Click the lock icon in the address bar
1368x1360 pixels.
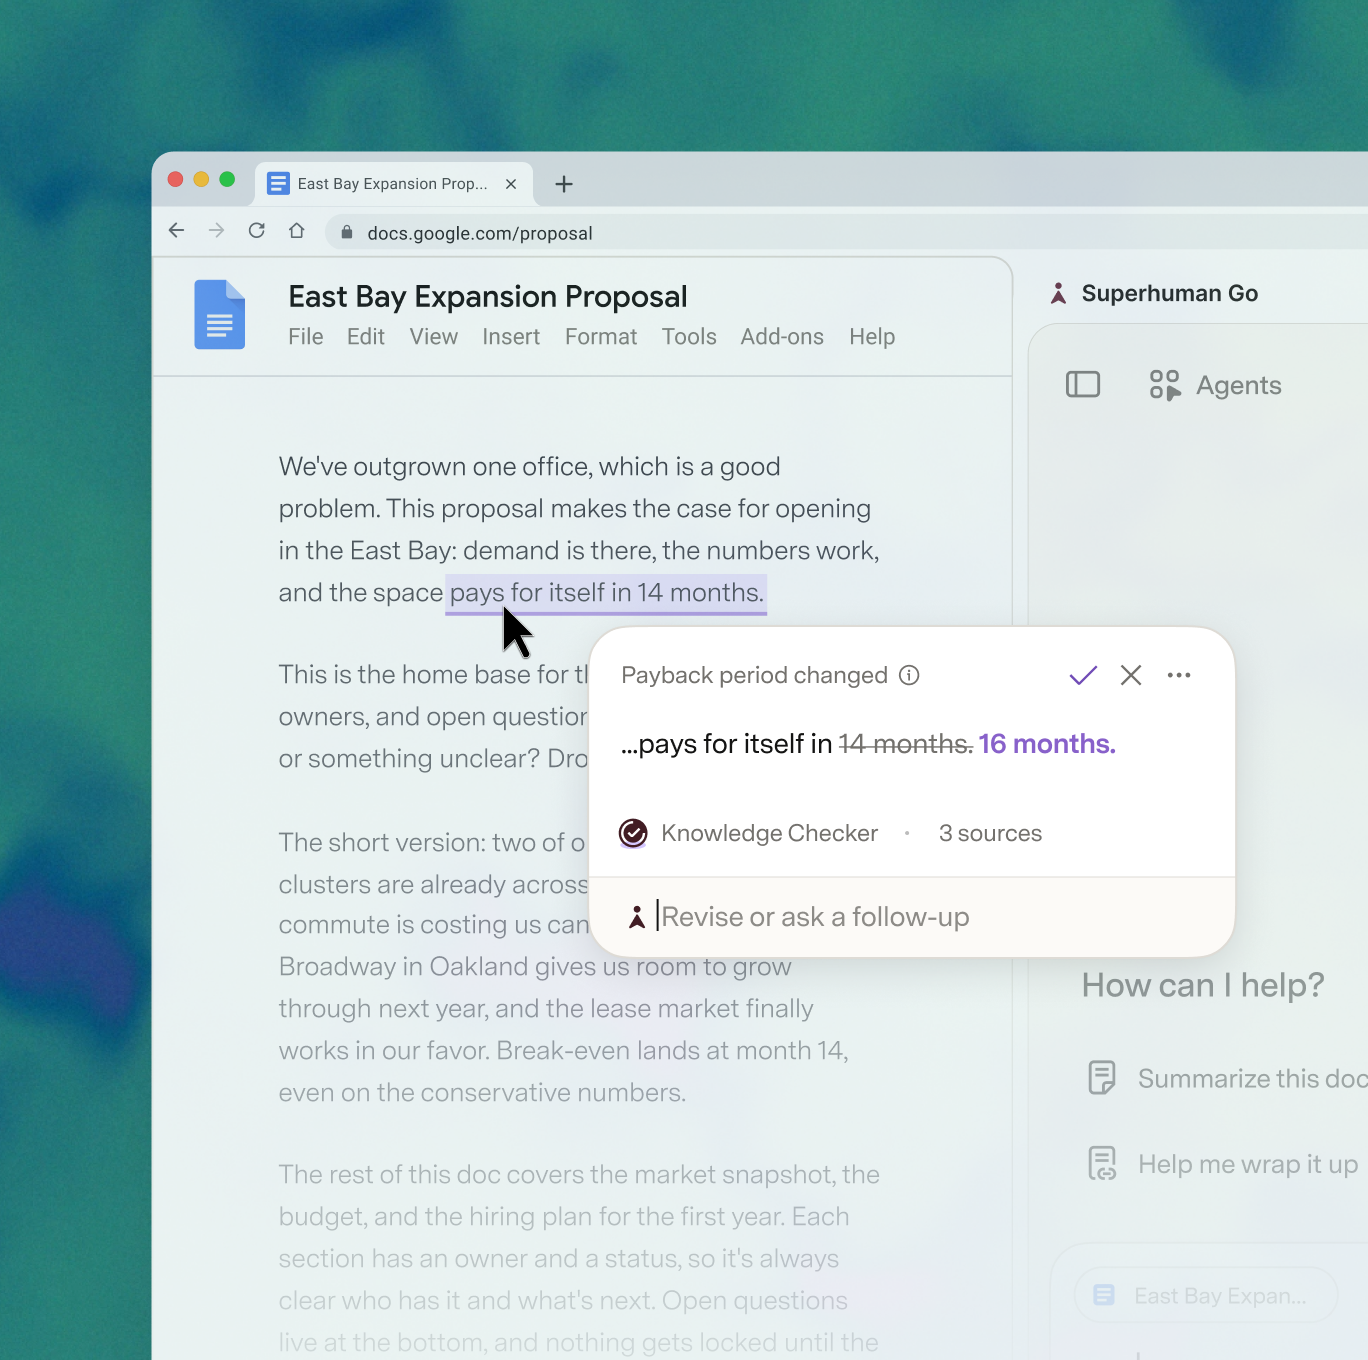pos(347,232)
